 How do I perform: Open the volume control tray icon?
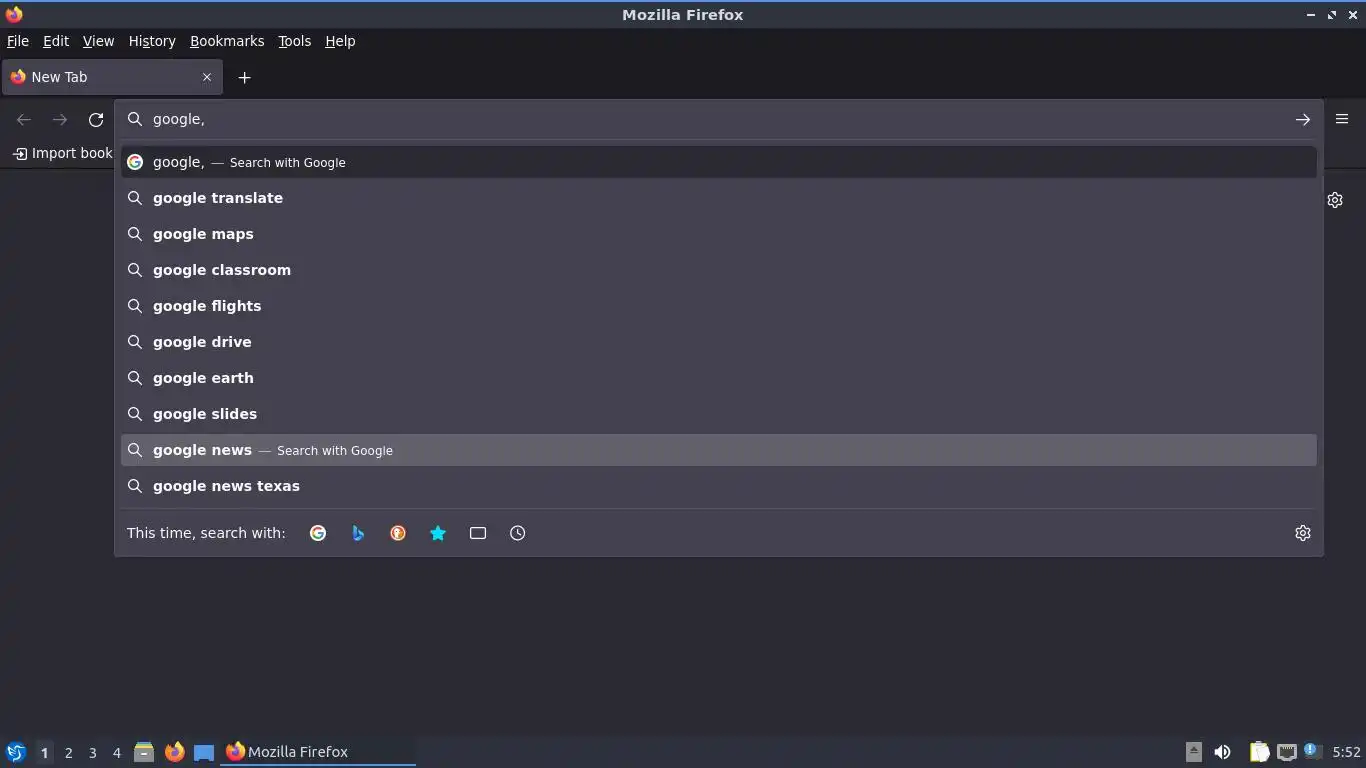[1222, 752]
